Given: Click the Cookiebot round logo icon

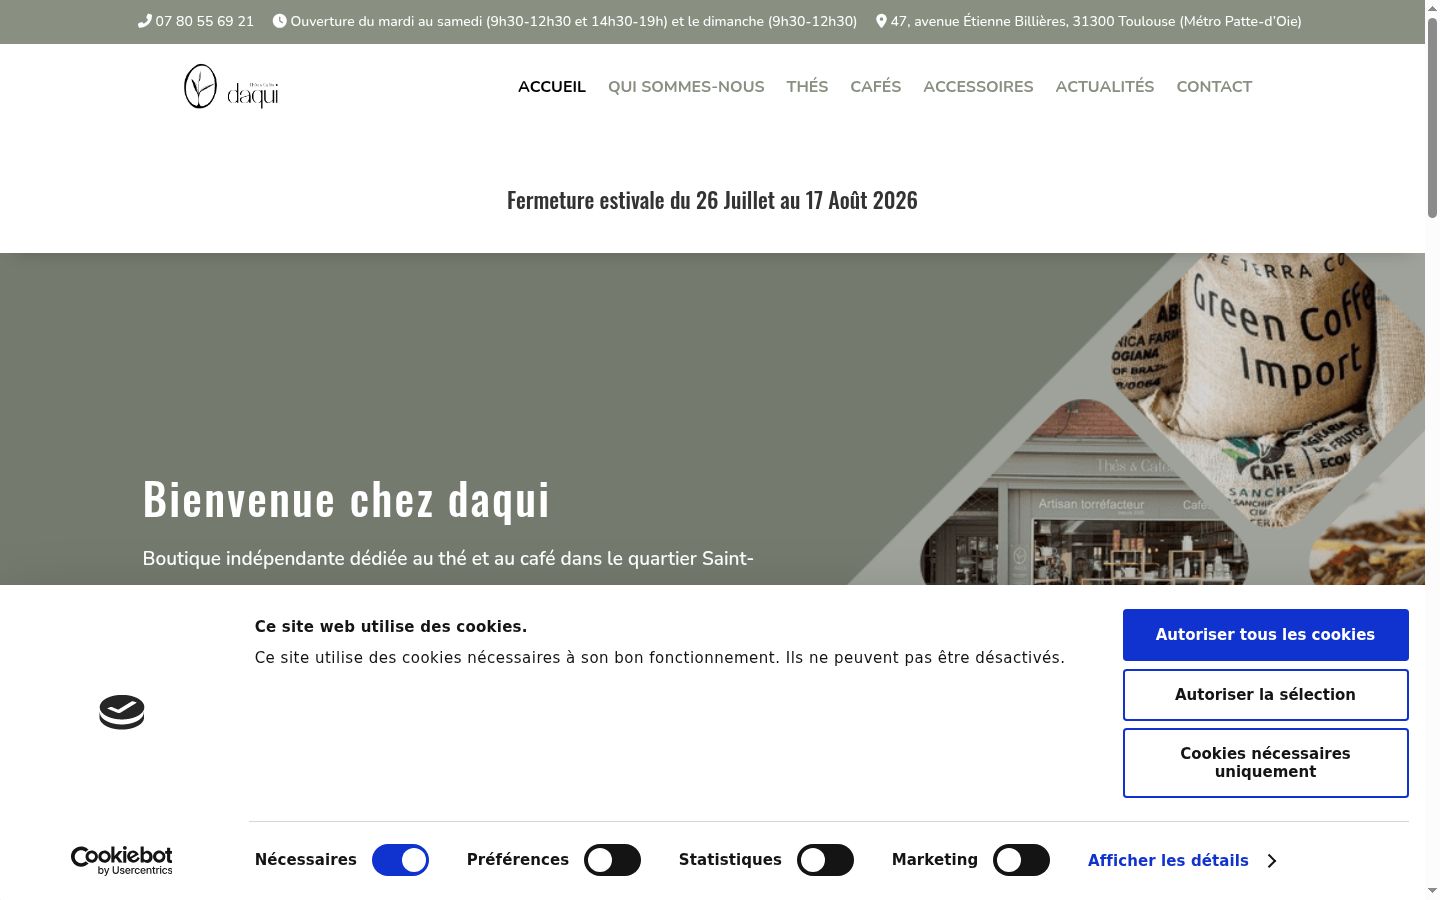Looking at the screenshot, I should pyautogui.click(x=122, y=712).
